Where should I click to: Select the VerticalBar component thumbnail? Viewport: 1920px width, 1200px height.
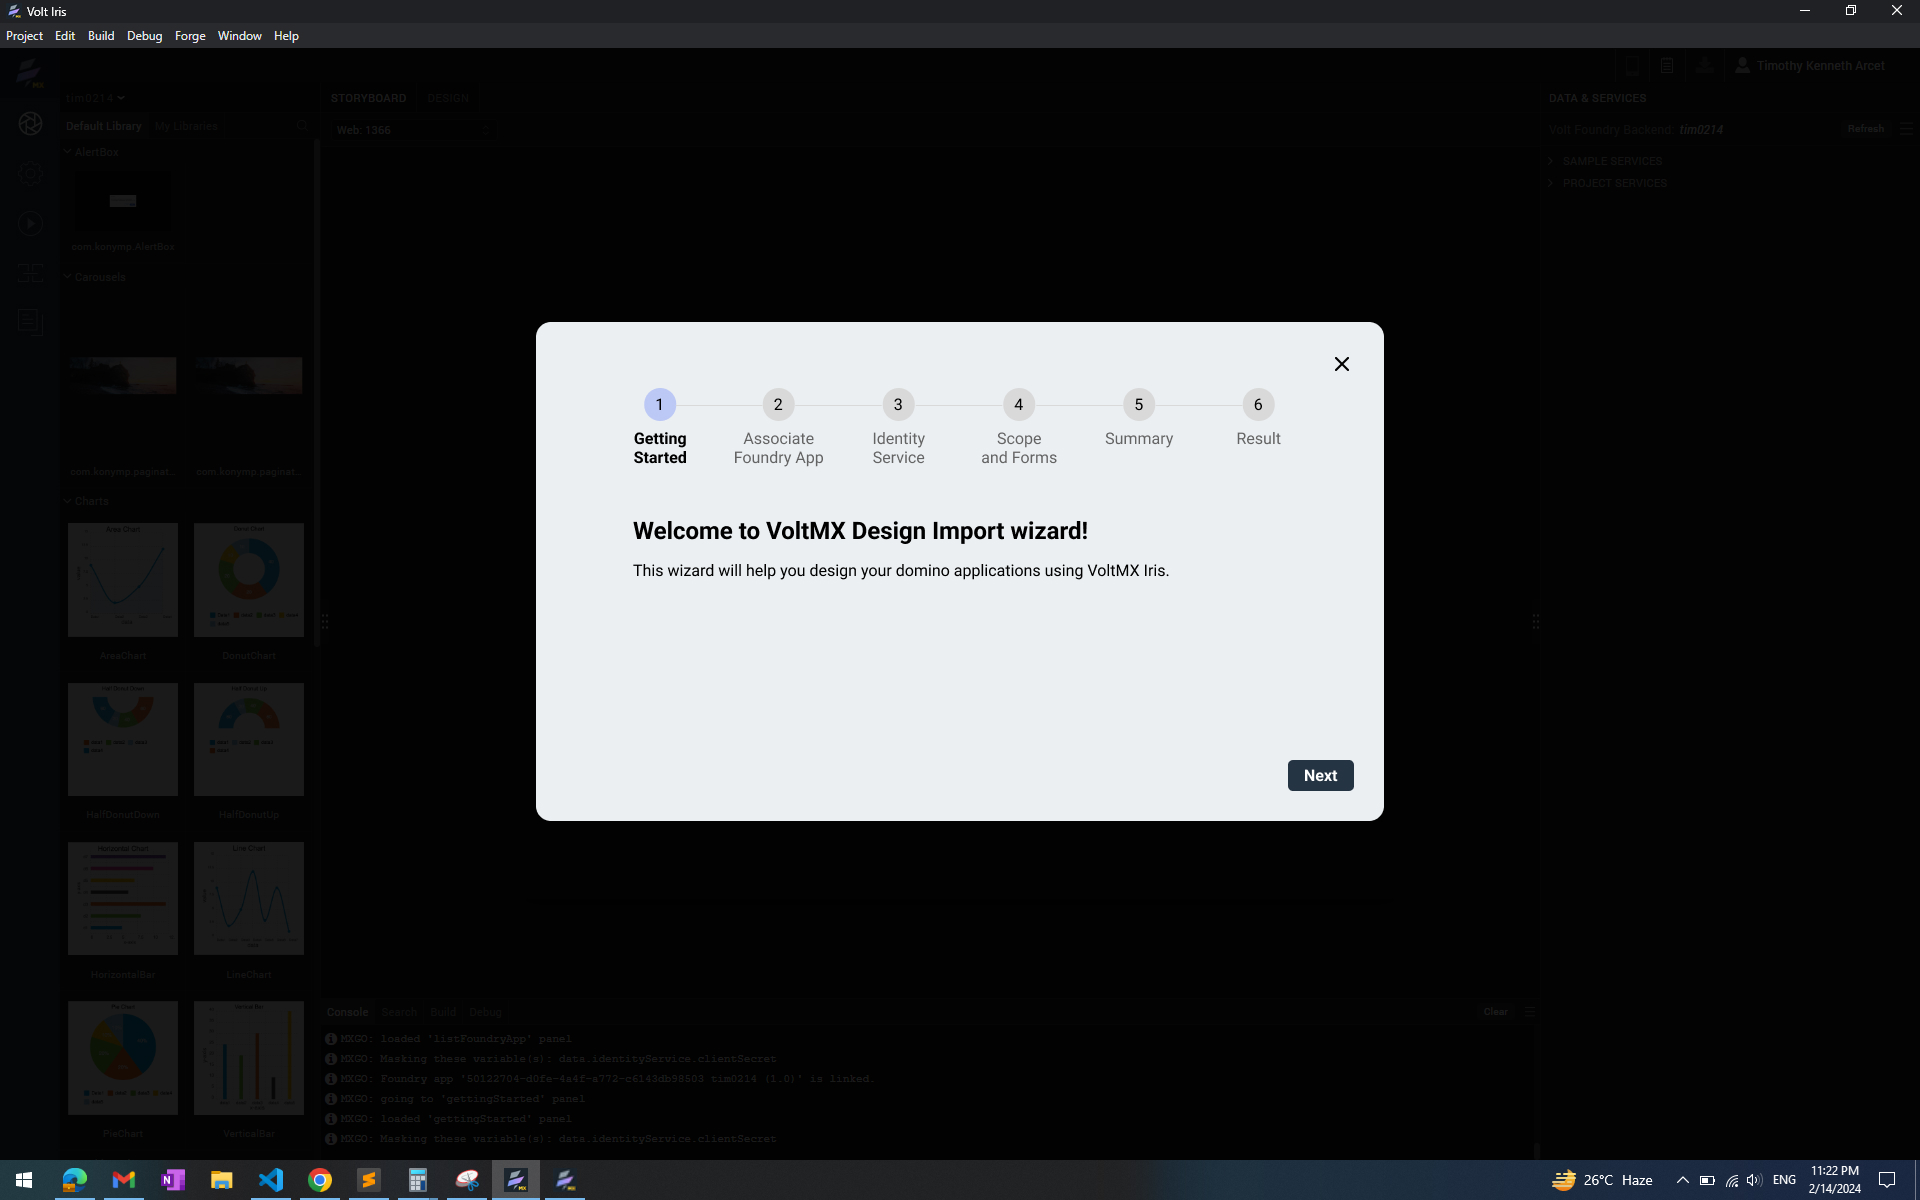click(248, 1058)
